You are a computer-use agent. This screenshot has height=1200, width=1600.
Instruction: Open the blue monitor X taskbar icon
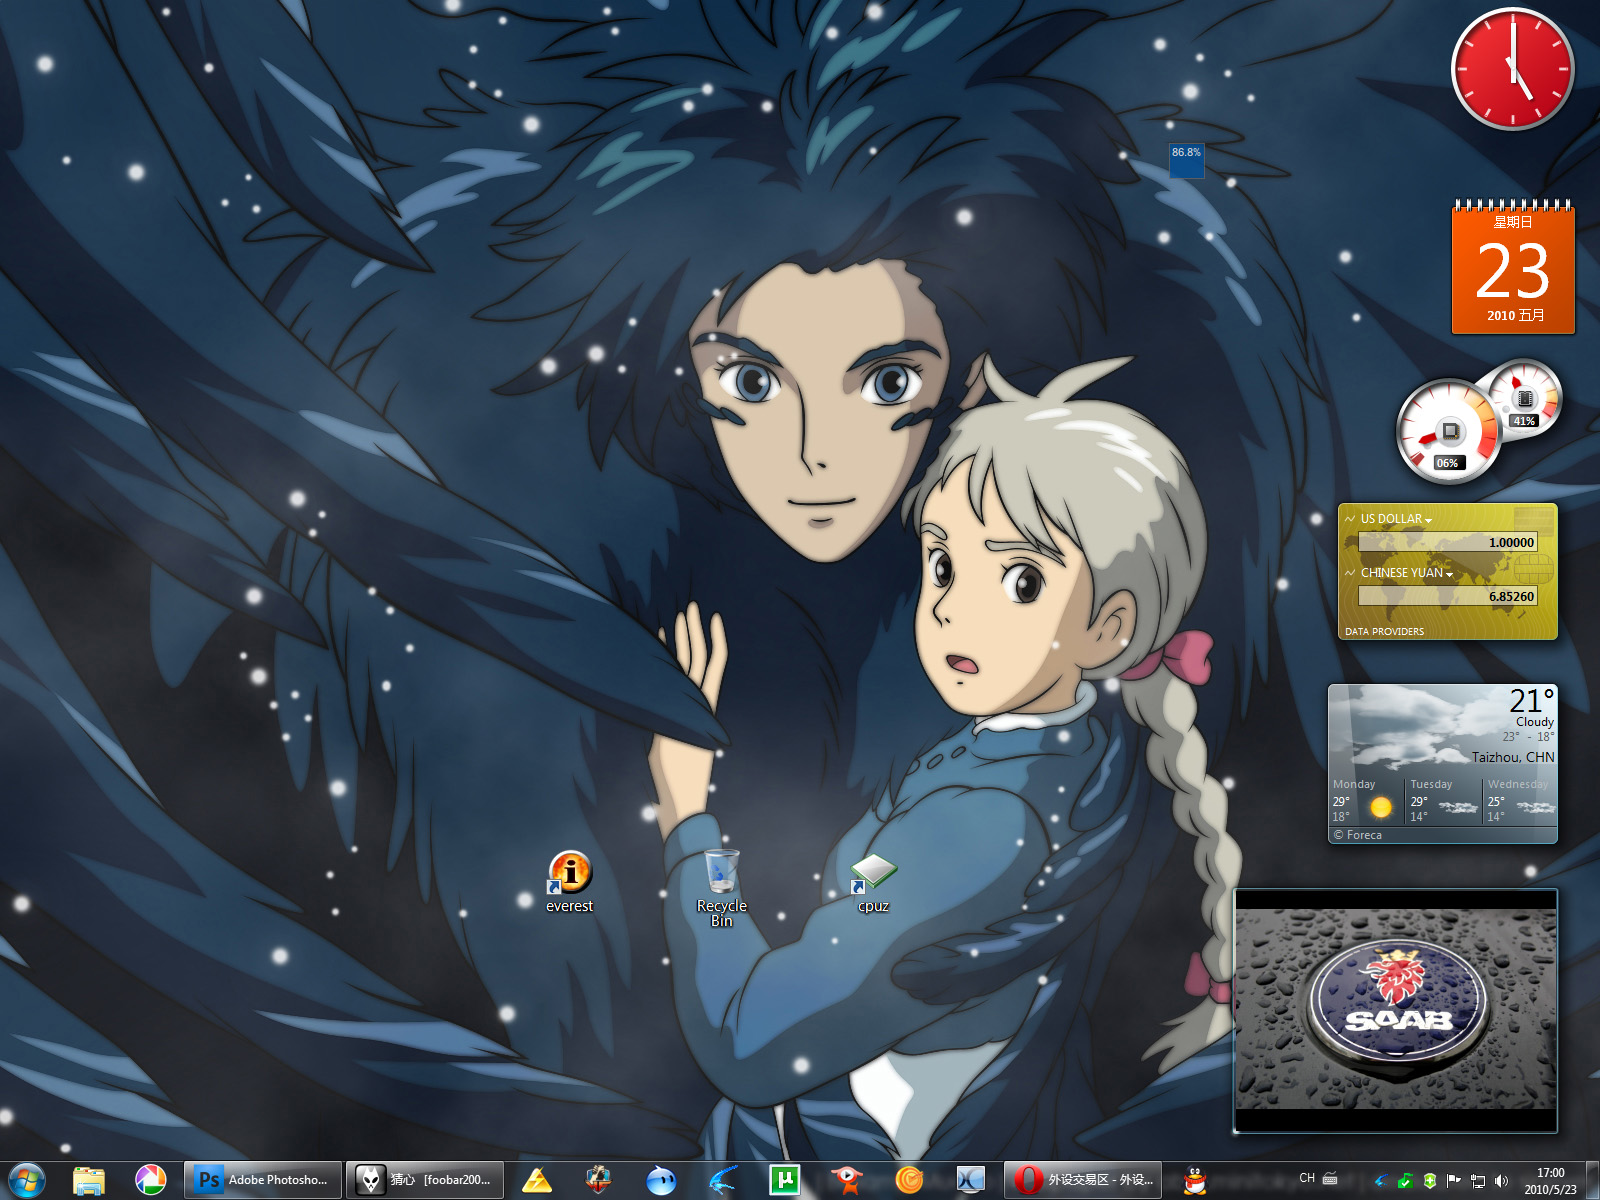[971, 1180]
